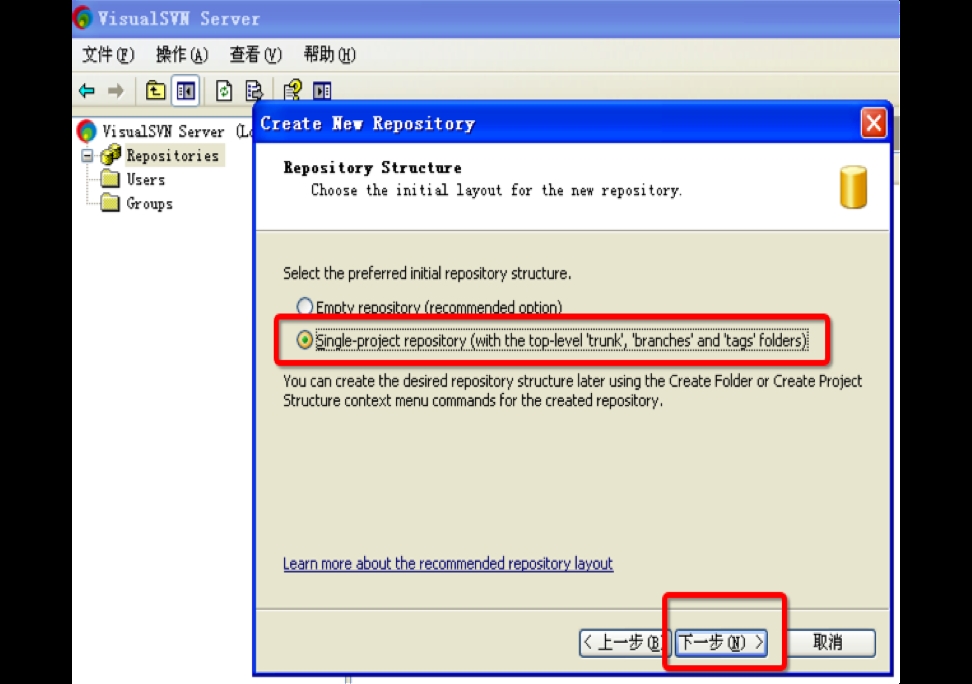The height and width of the screenshot is (684, 972).
Task: Close the Create New Repository dialog
Action: coord(873,123)
